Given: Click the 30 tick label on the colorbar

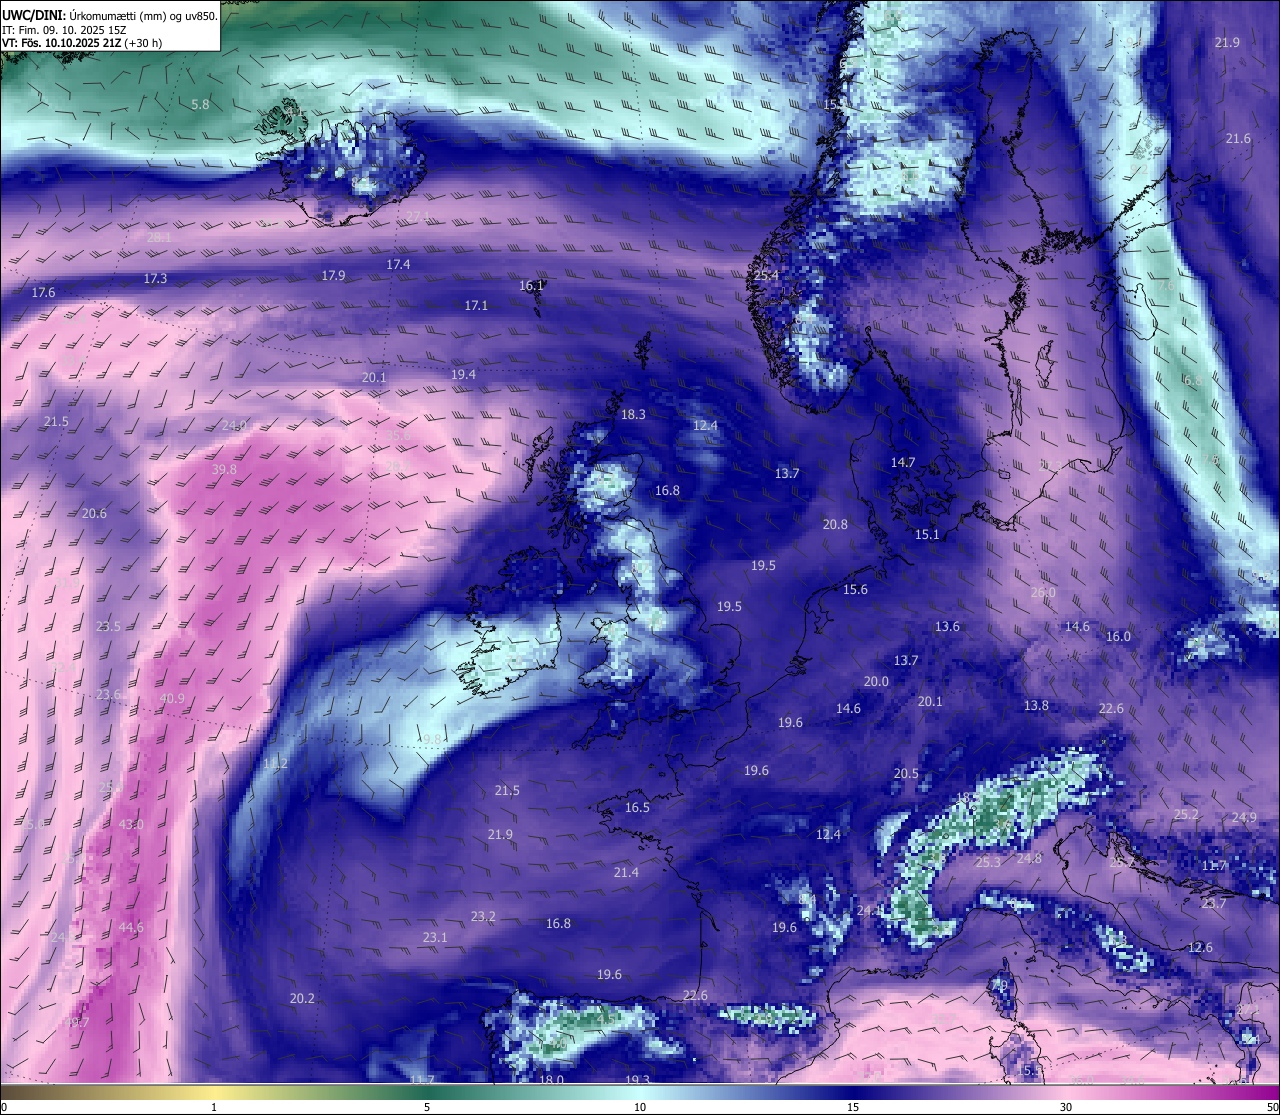Looking at the screenshot, I should [x=1066, y=1107].
